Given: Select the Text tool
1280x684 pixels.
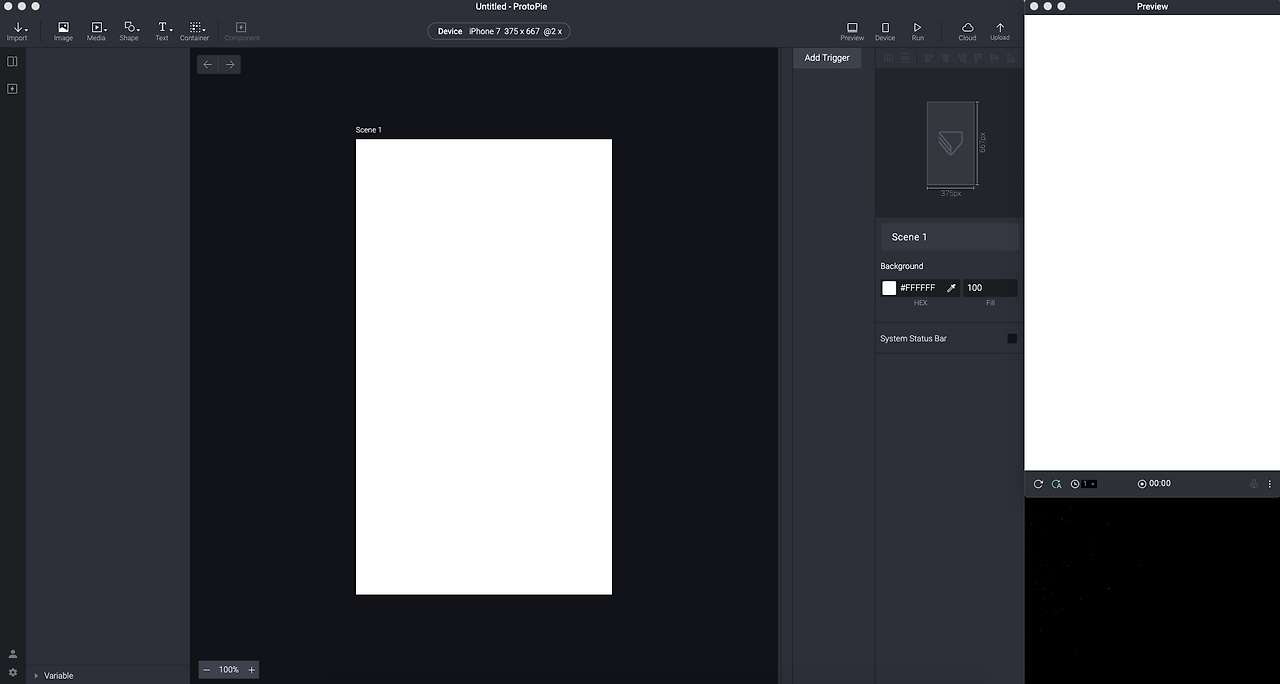Looking at the screenshot, I should point(162,31).
